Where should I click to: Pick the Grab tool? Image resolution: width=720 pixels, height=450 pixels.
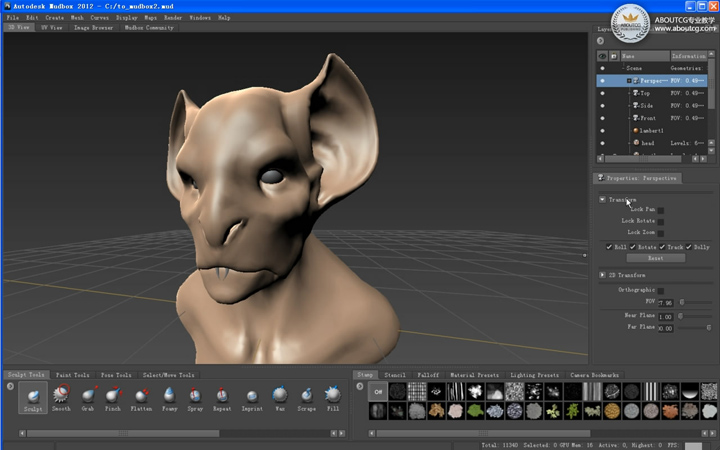(x=88, y=398)
